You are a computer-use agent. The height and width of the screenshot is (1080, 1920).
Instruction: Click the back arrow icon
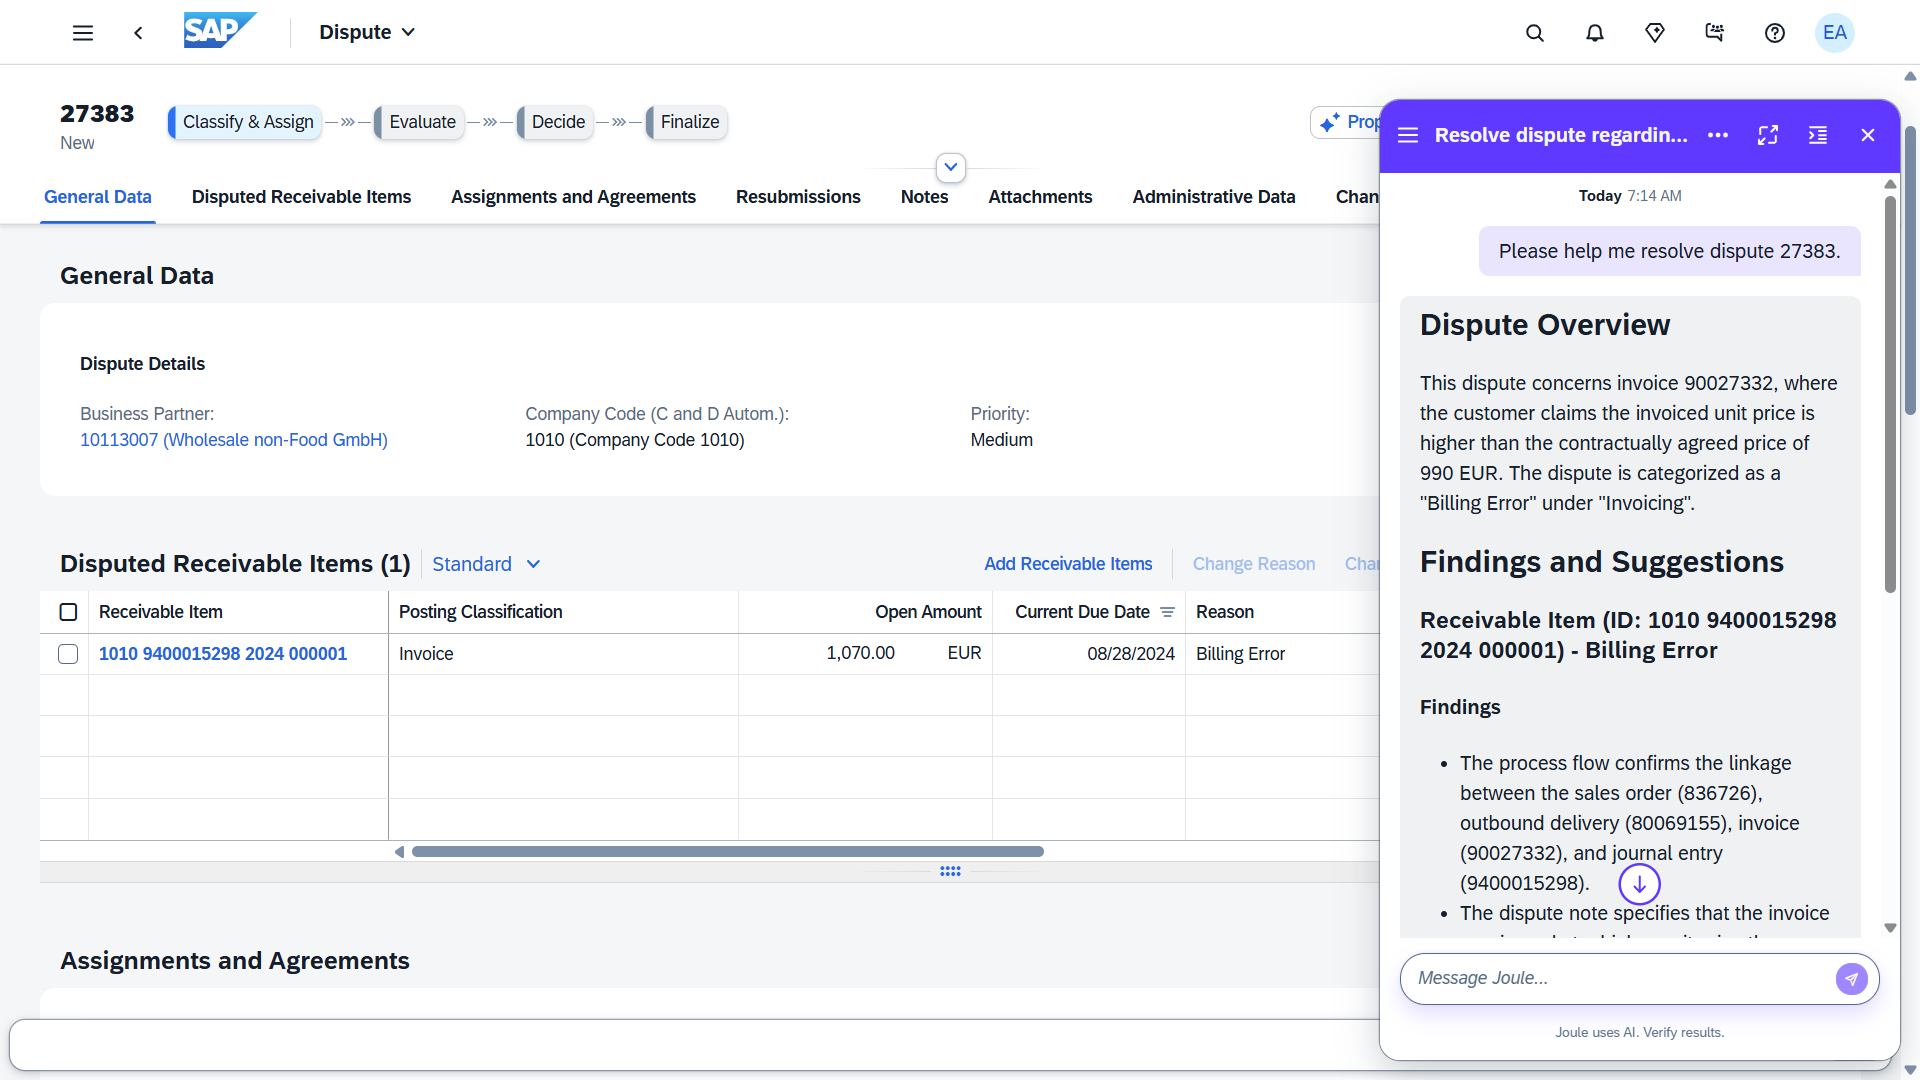coord(138,33)
